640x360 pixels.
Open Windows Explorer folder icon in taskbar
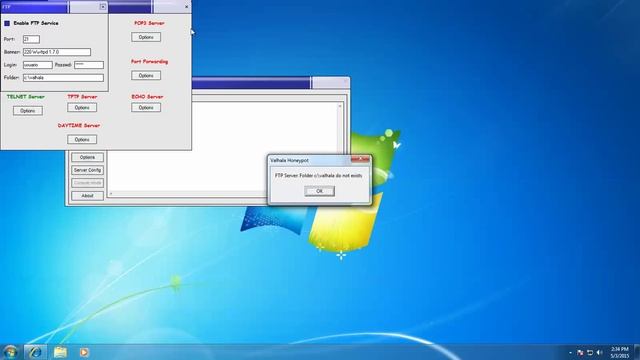60,352
